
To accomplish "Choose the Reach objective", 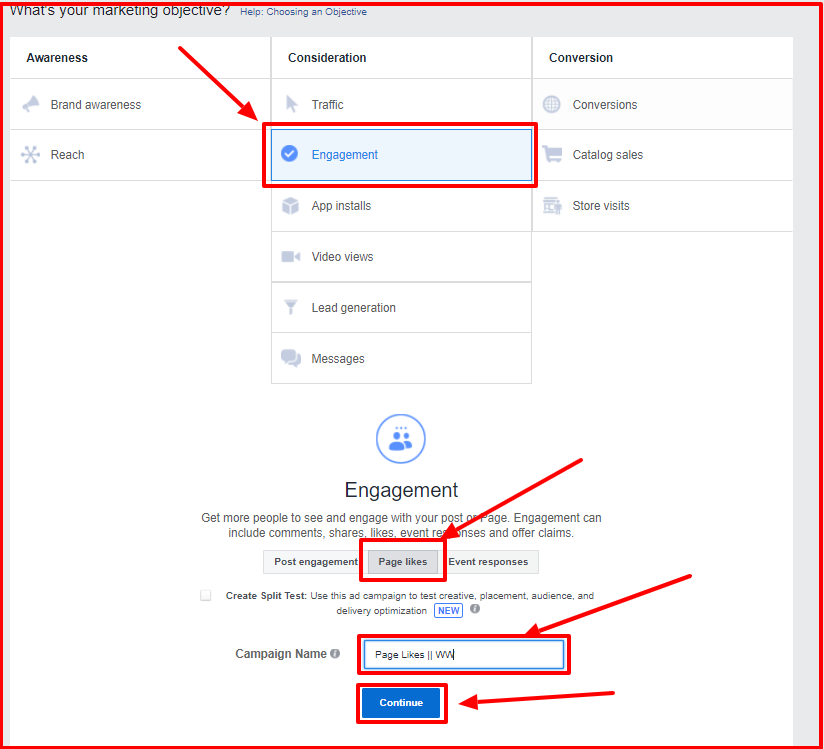I will (x=140, y=155).
